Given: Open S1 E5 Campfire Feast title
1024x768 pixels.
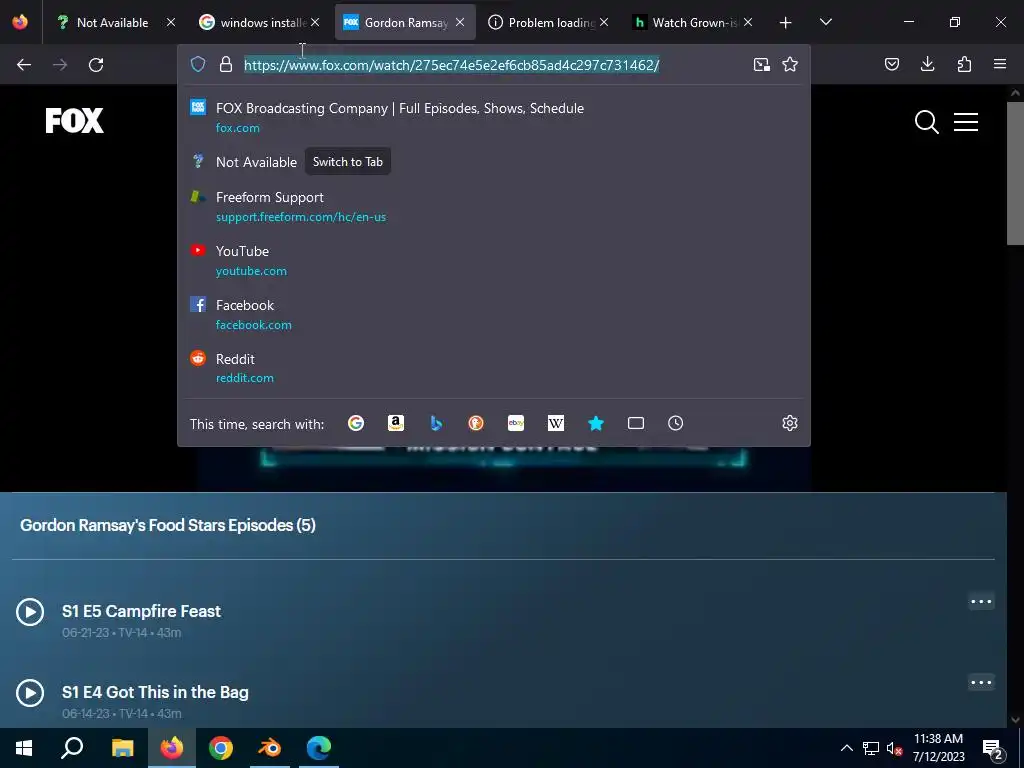Looking at the screenshot, I should pyautogui.click(x=141, y=611).
